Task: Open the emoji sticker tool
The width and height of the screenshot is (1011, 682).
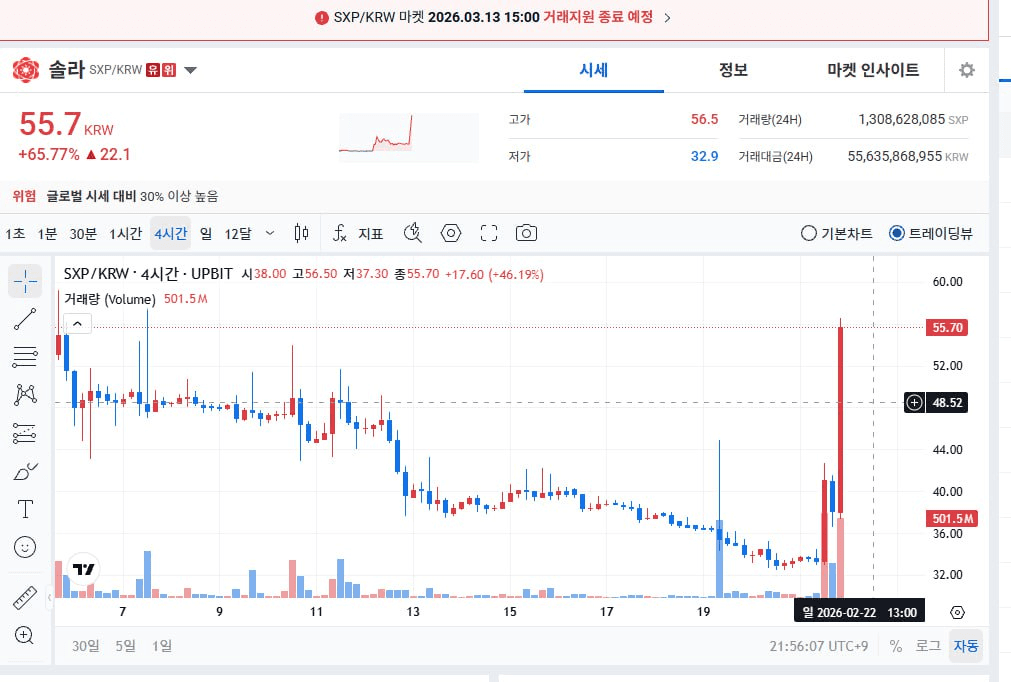Action: click(x=25, y=547)
